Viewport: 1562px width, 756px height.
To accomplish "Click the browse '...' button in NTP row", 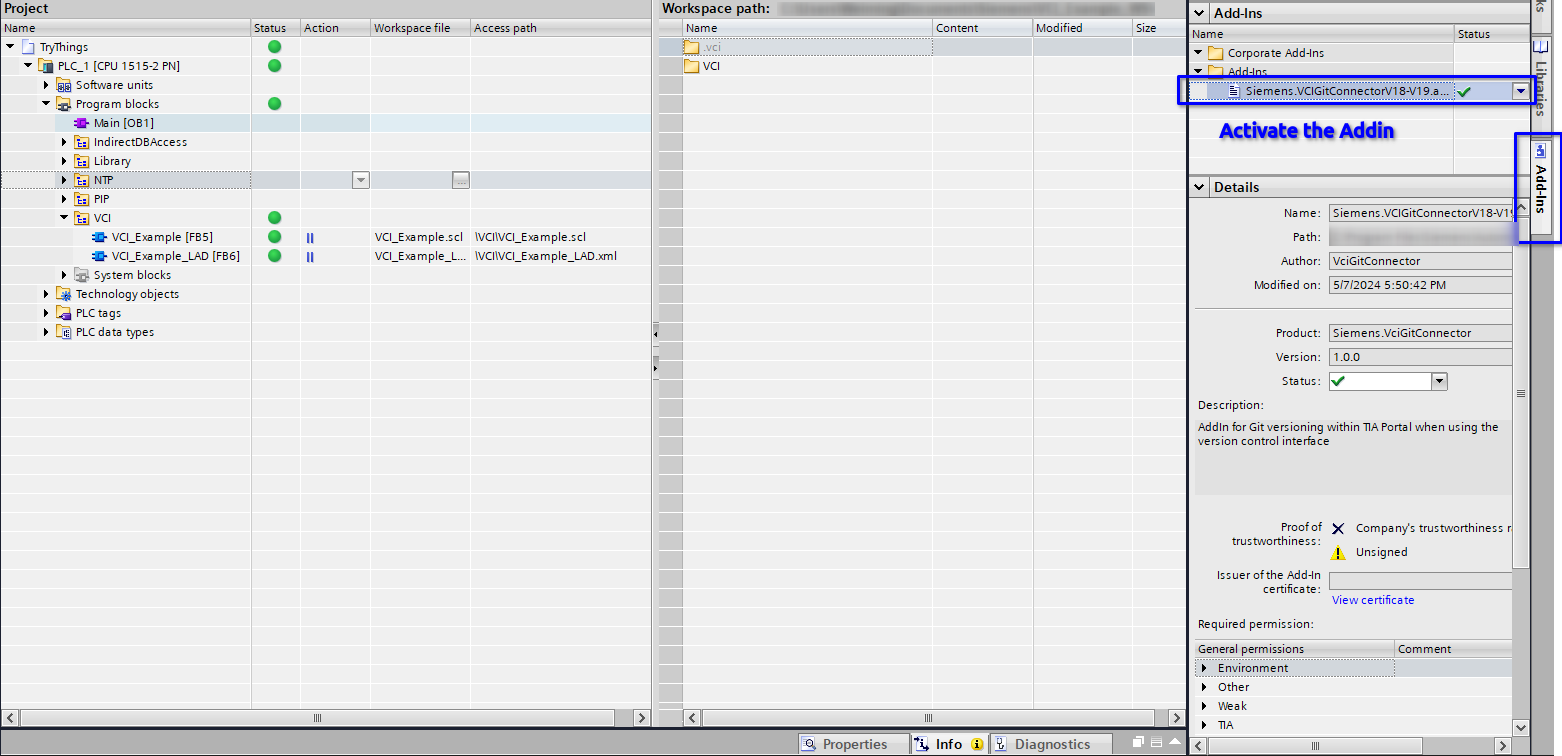I will [460, 180].
